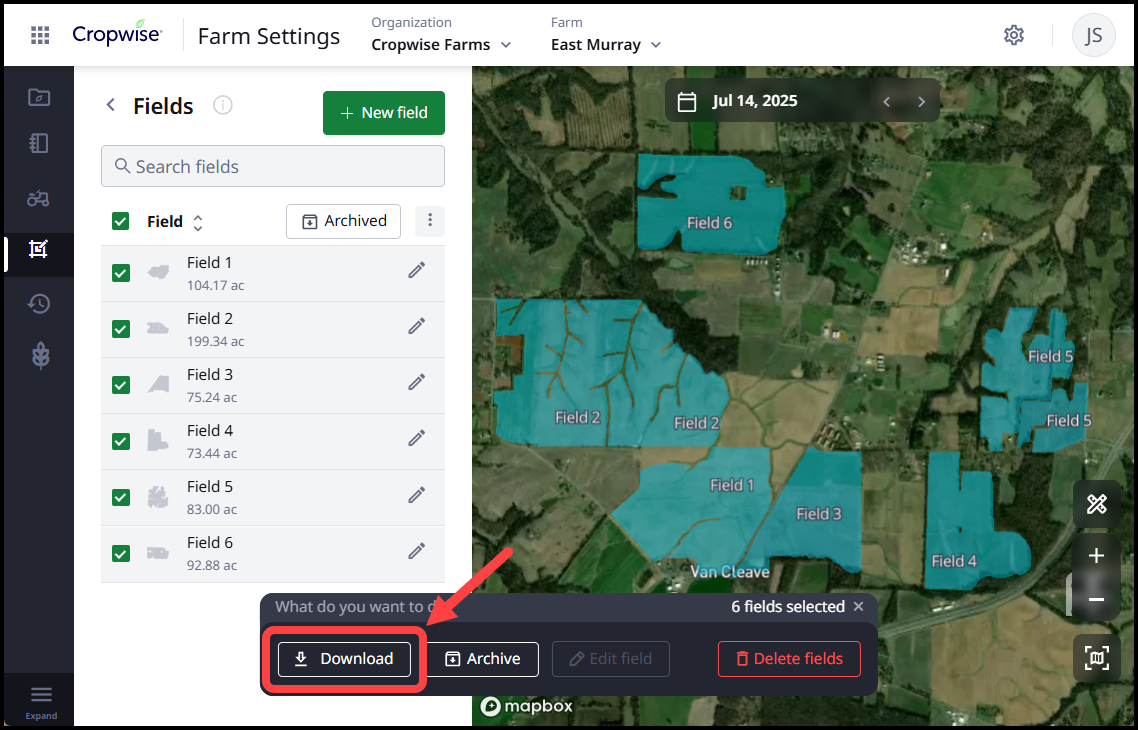Expand the left sidebar menu
Image resolution: width=1138 pixels, height=730 pixels.
(40, 699)
